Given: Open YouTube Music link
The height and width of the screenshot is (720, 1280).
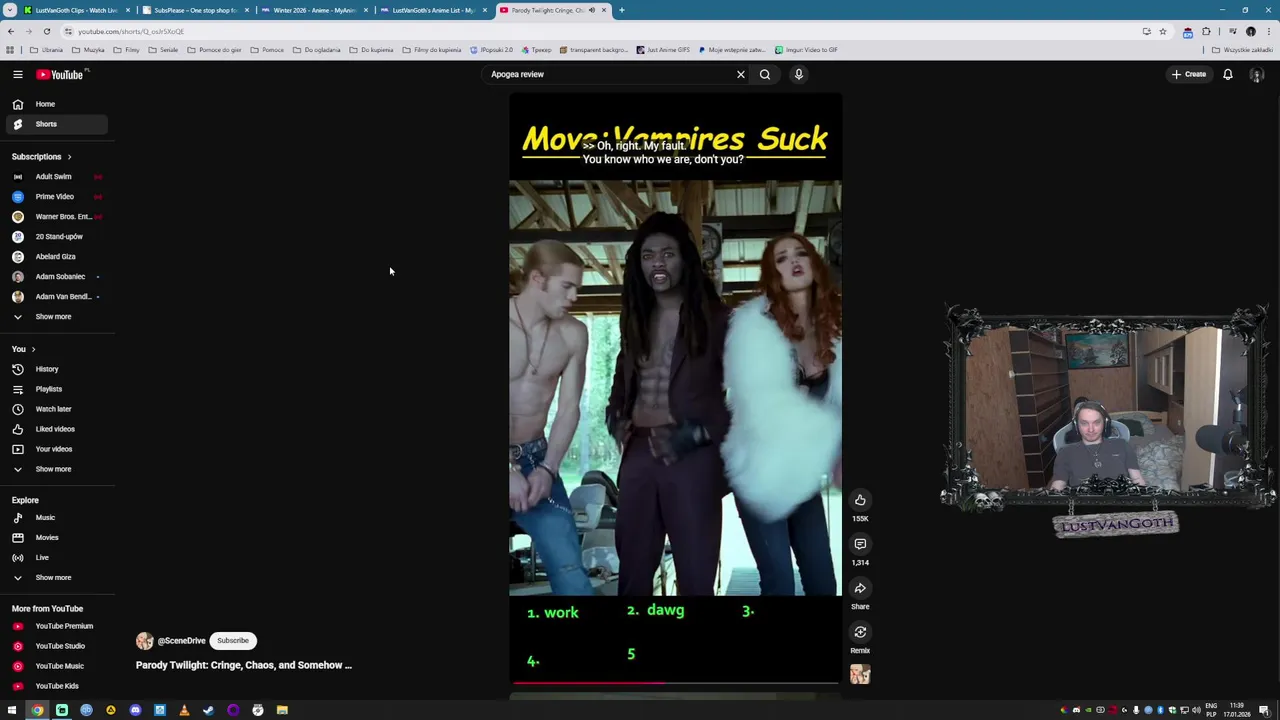Looking at the screenshot, I should tap(56, 666).
